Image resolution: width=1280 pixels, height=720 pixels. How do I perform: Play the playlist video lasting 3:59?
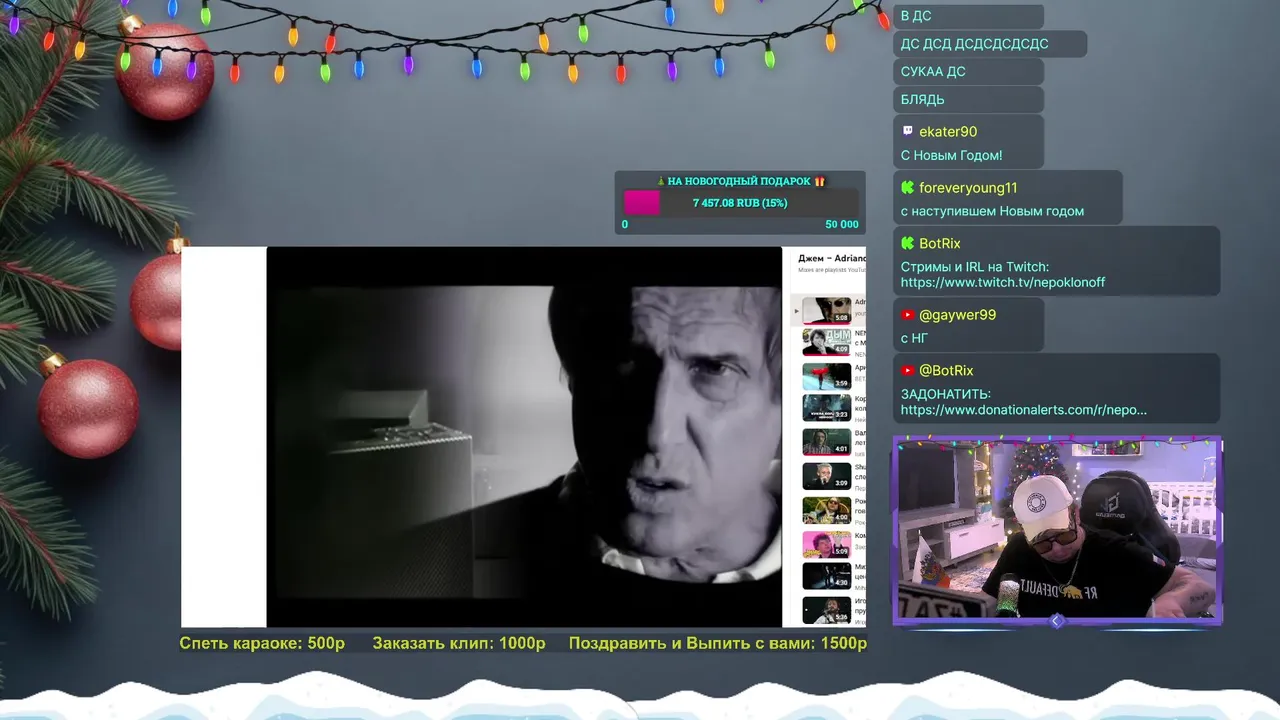pos(827,376)
